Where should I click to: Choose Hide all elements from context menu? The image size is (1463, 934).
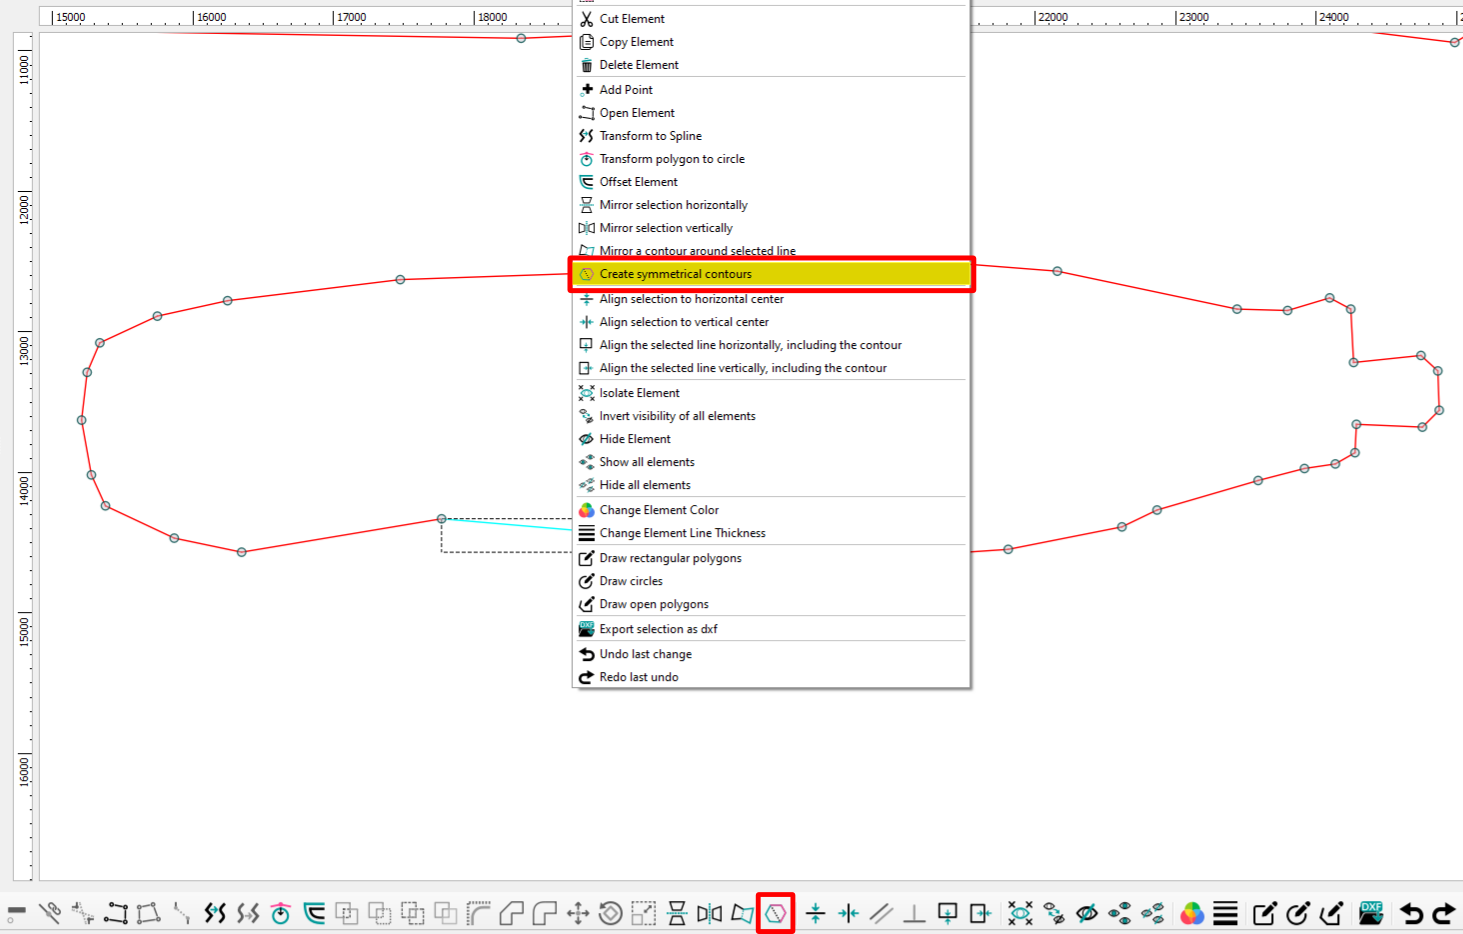[x=645, y=485]
